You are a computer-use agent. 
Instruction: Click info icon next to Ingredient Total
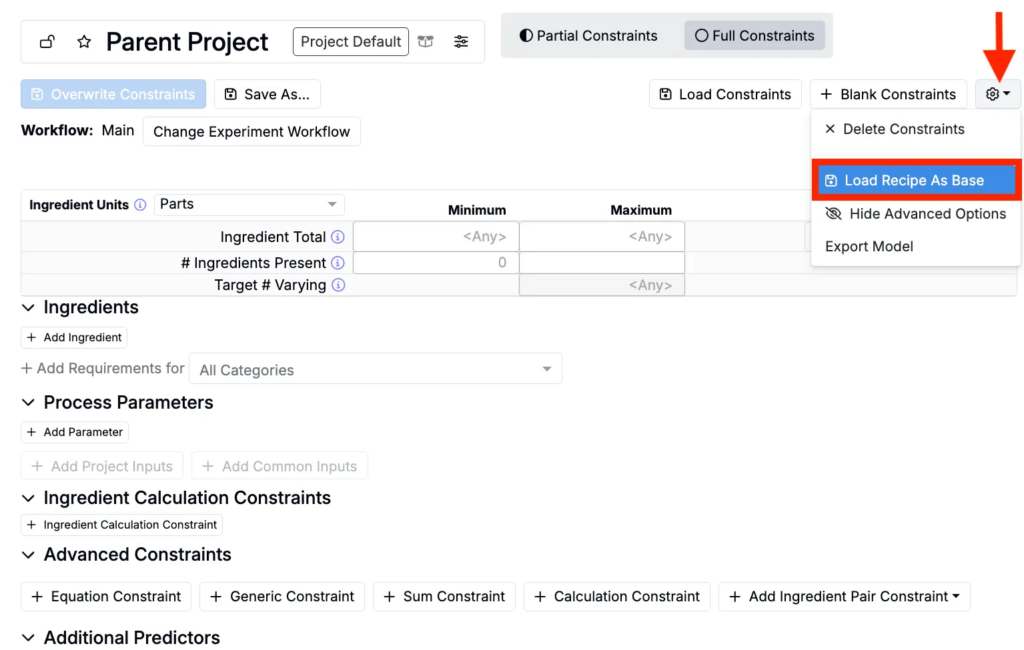[x=338, y=237]
